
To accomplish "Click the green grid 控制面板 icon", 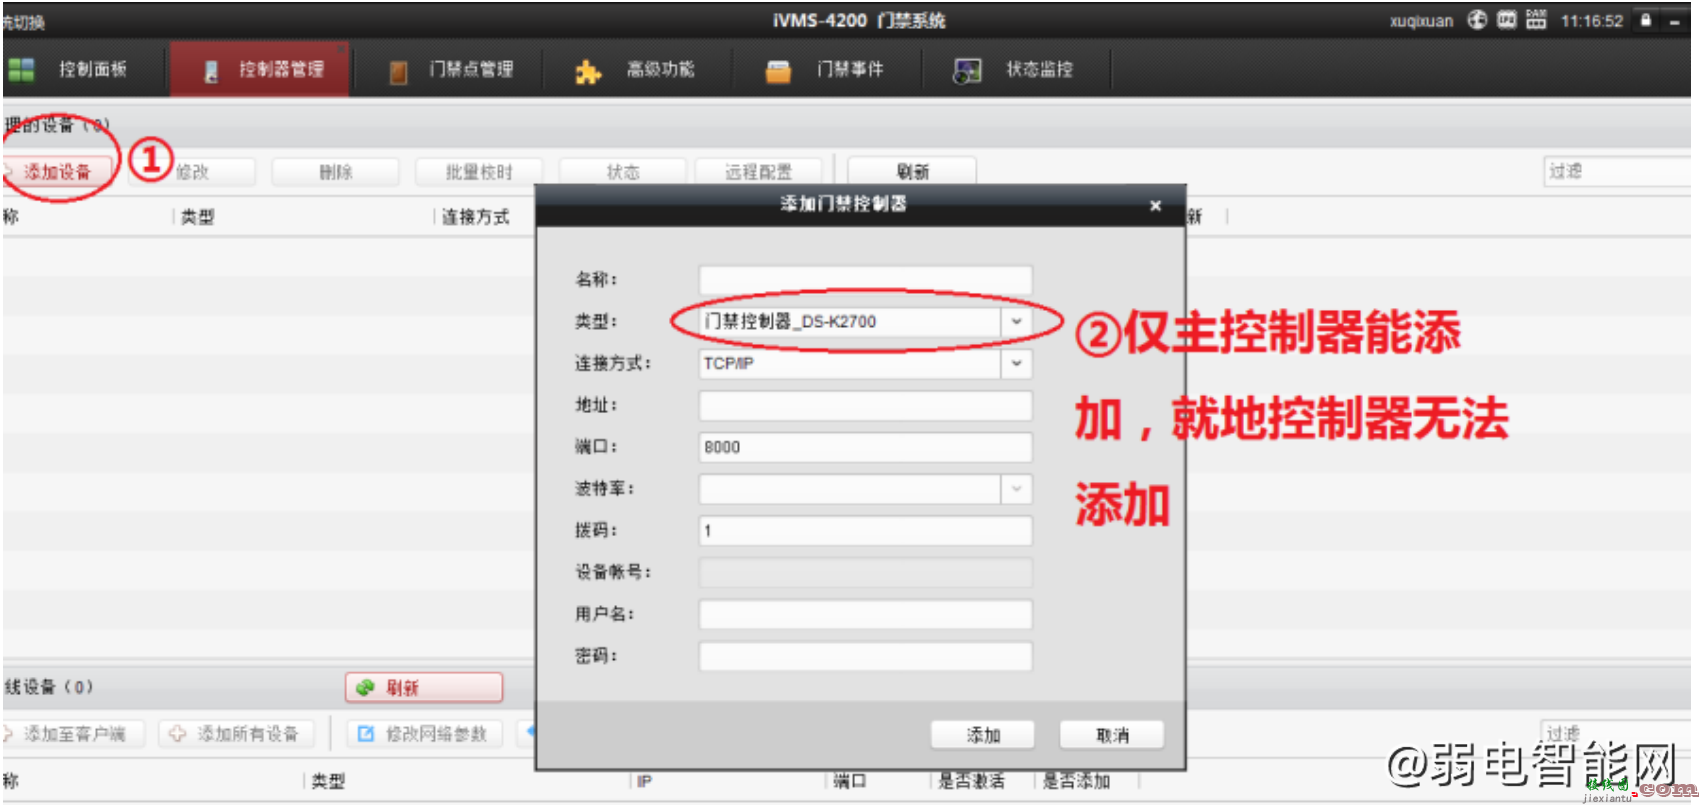I will click(x=21, y=69).
